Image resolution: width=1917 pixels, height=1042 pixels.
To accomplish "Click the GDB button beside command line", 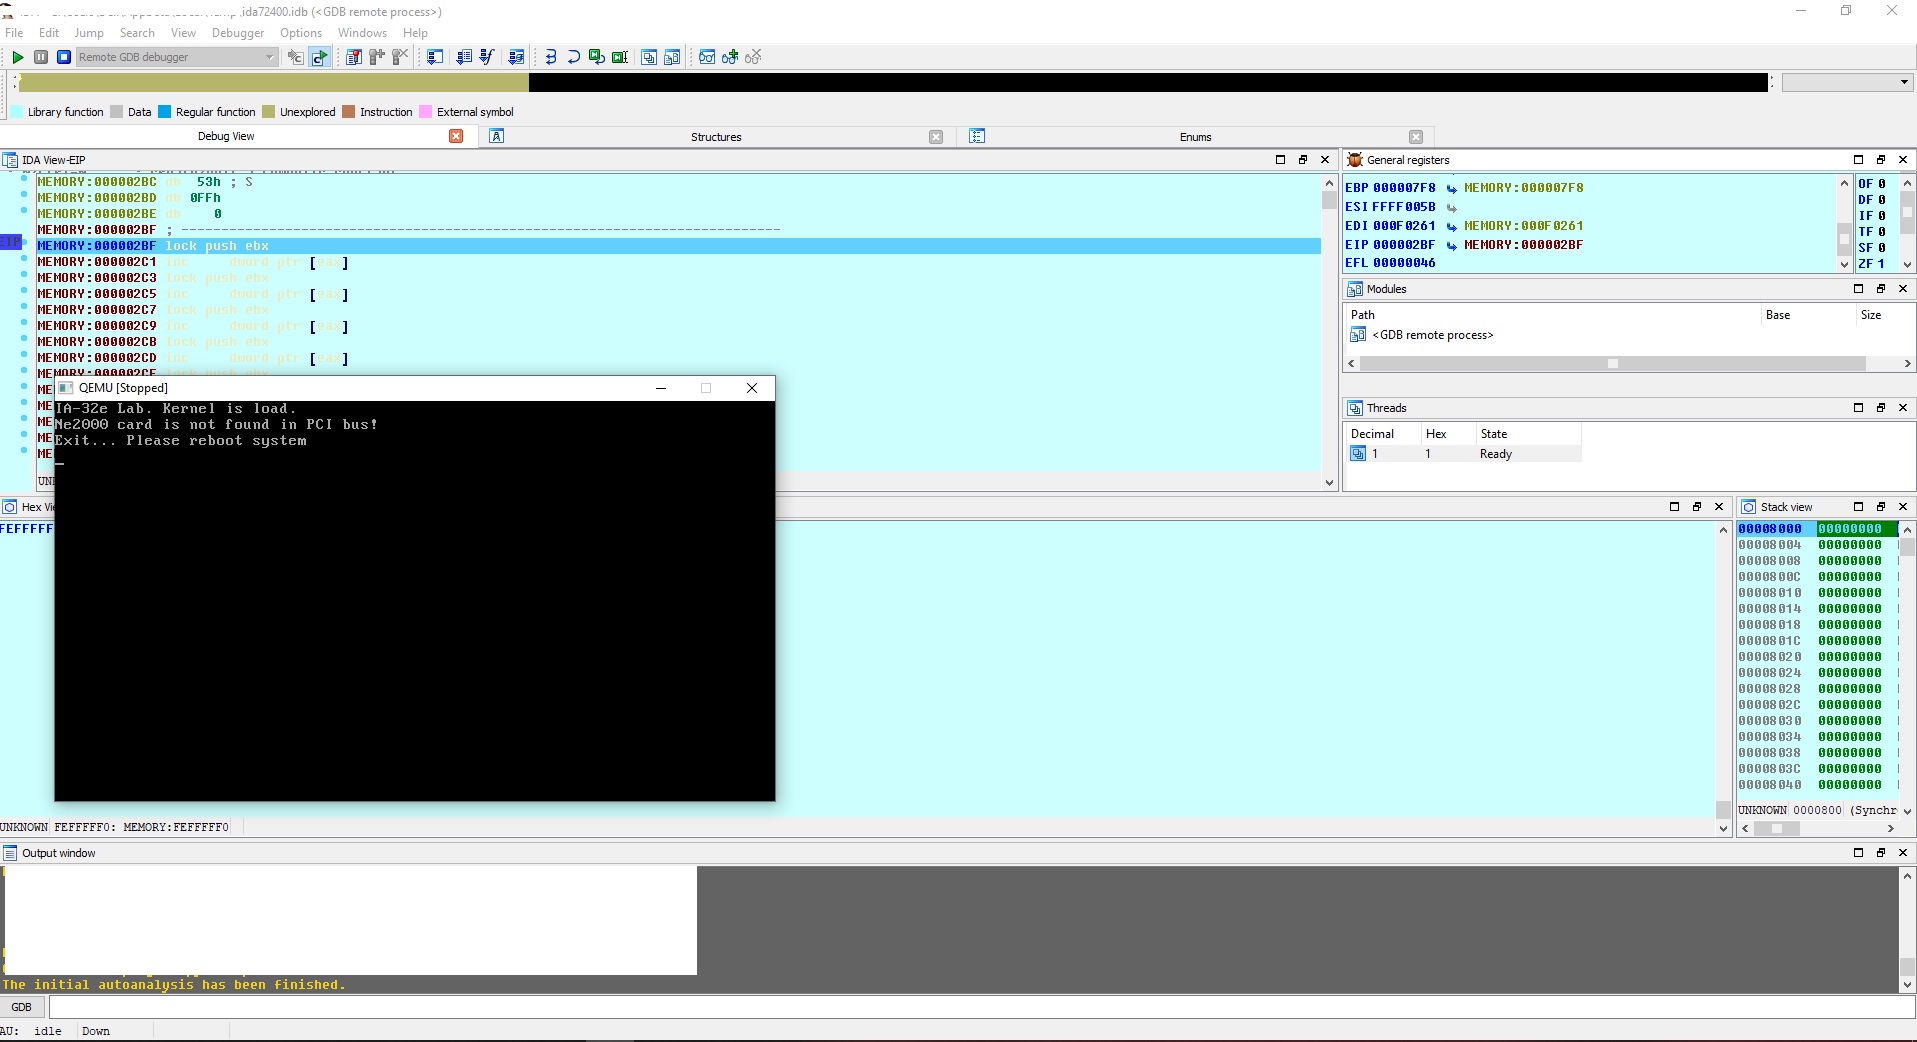I will point(21,1007).
